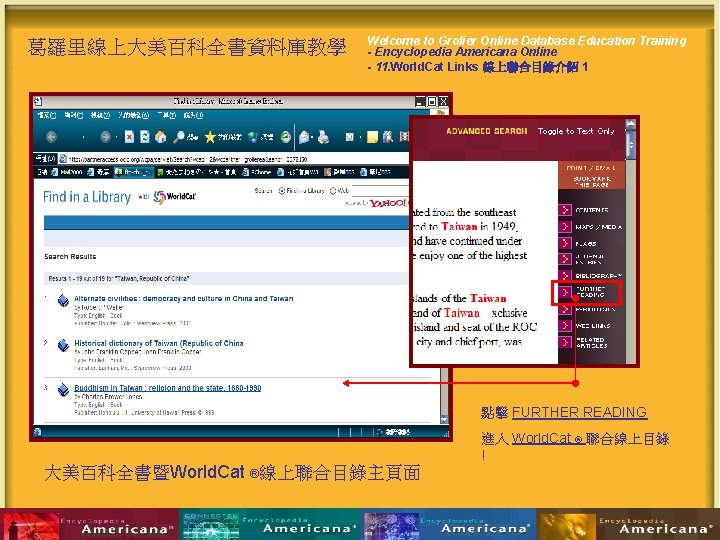Refresh the page with the green arrows icon
The image size is (720, 540).
[145, 136]
